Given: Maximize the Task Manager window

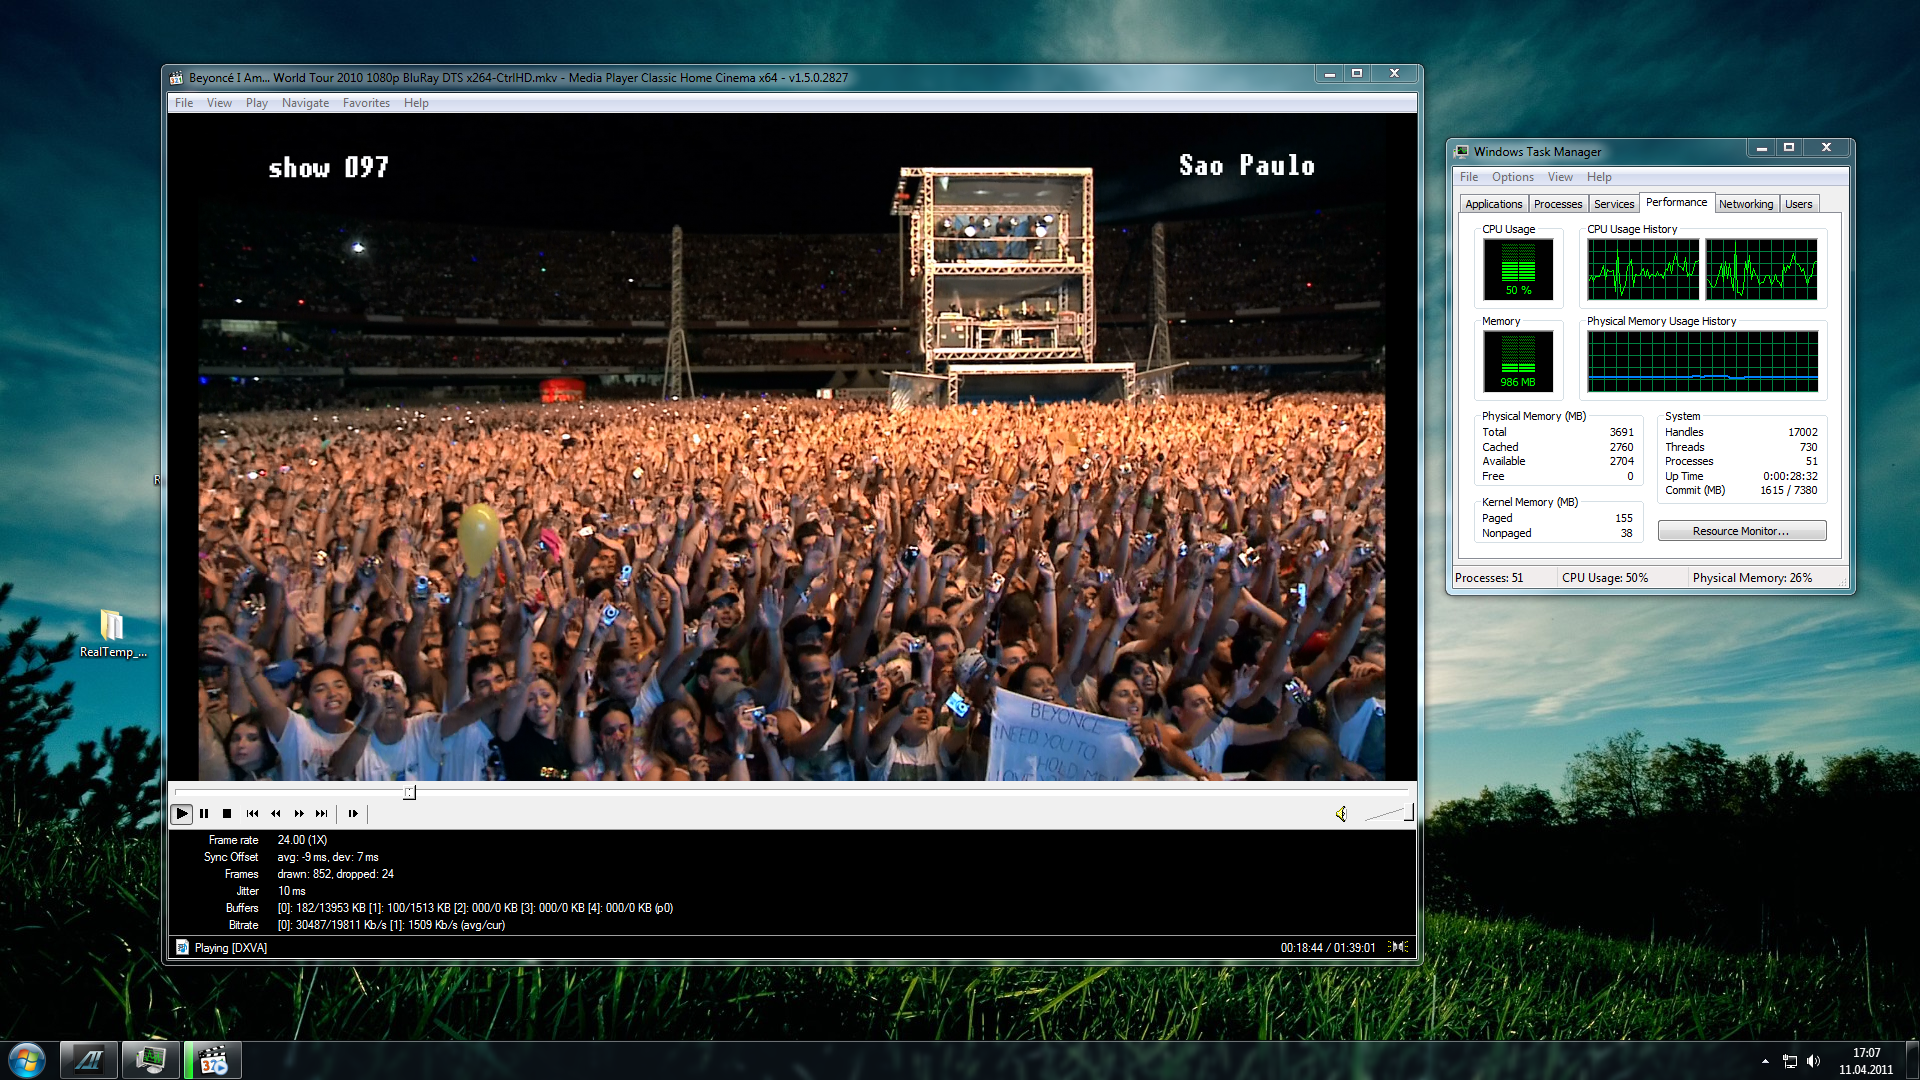Looking at the screenshot, I should [x=1789, y=148].
